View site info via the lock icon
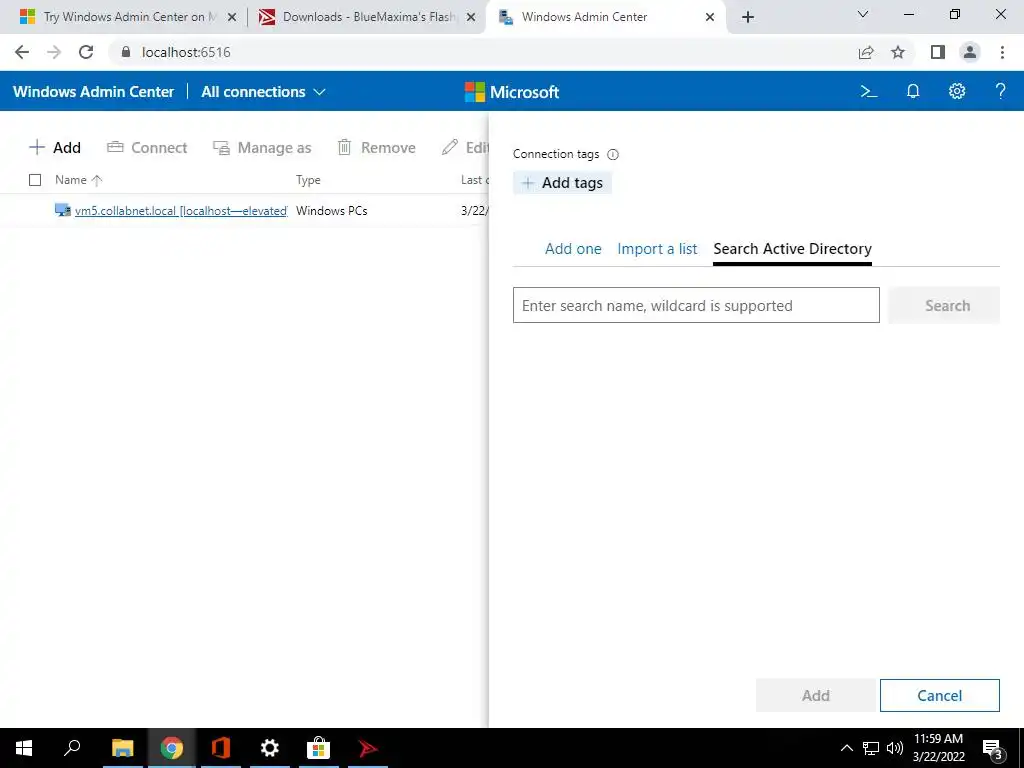The image size is (1024, 768). (126, 52)
